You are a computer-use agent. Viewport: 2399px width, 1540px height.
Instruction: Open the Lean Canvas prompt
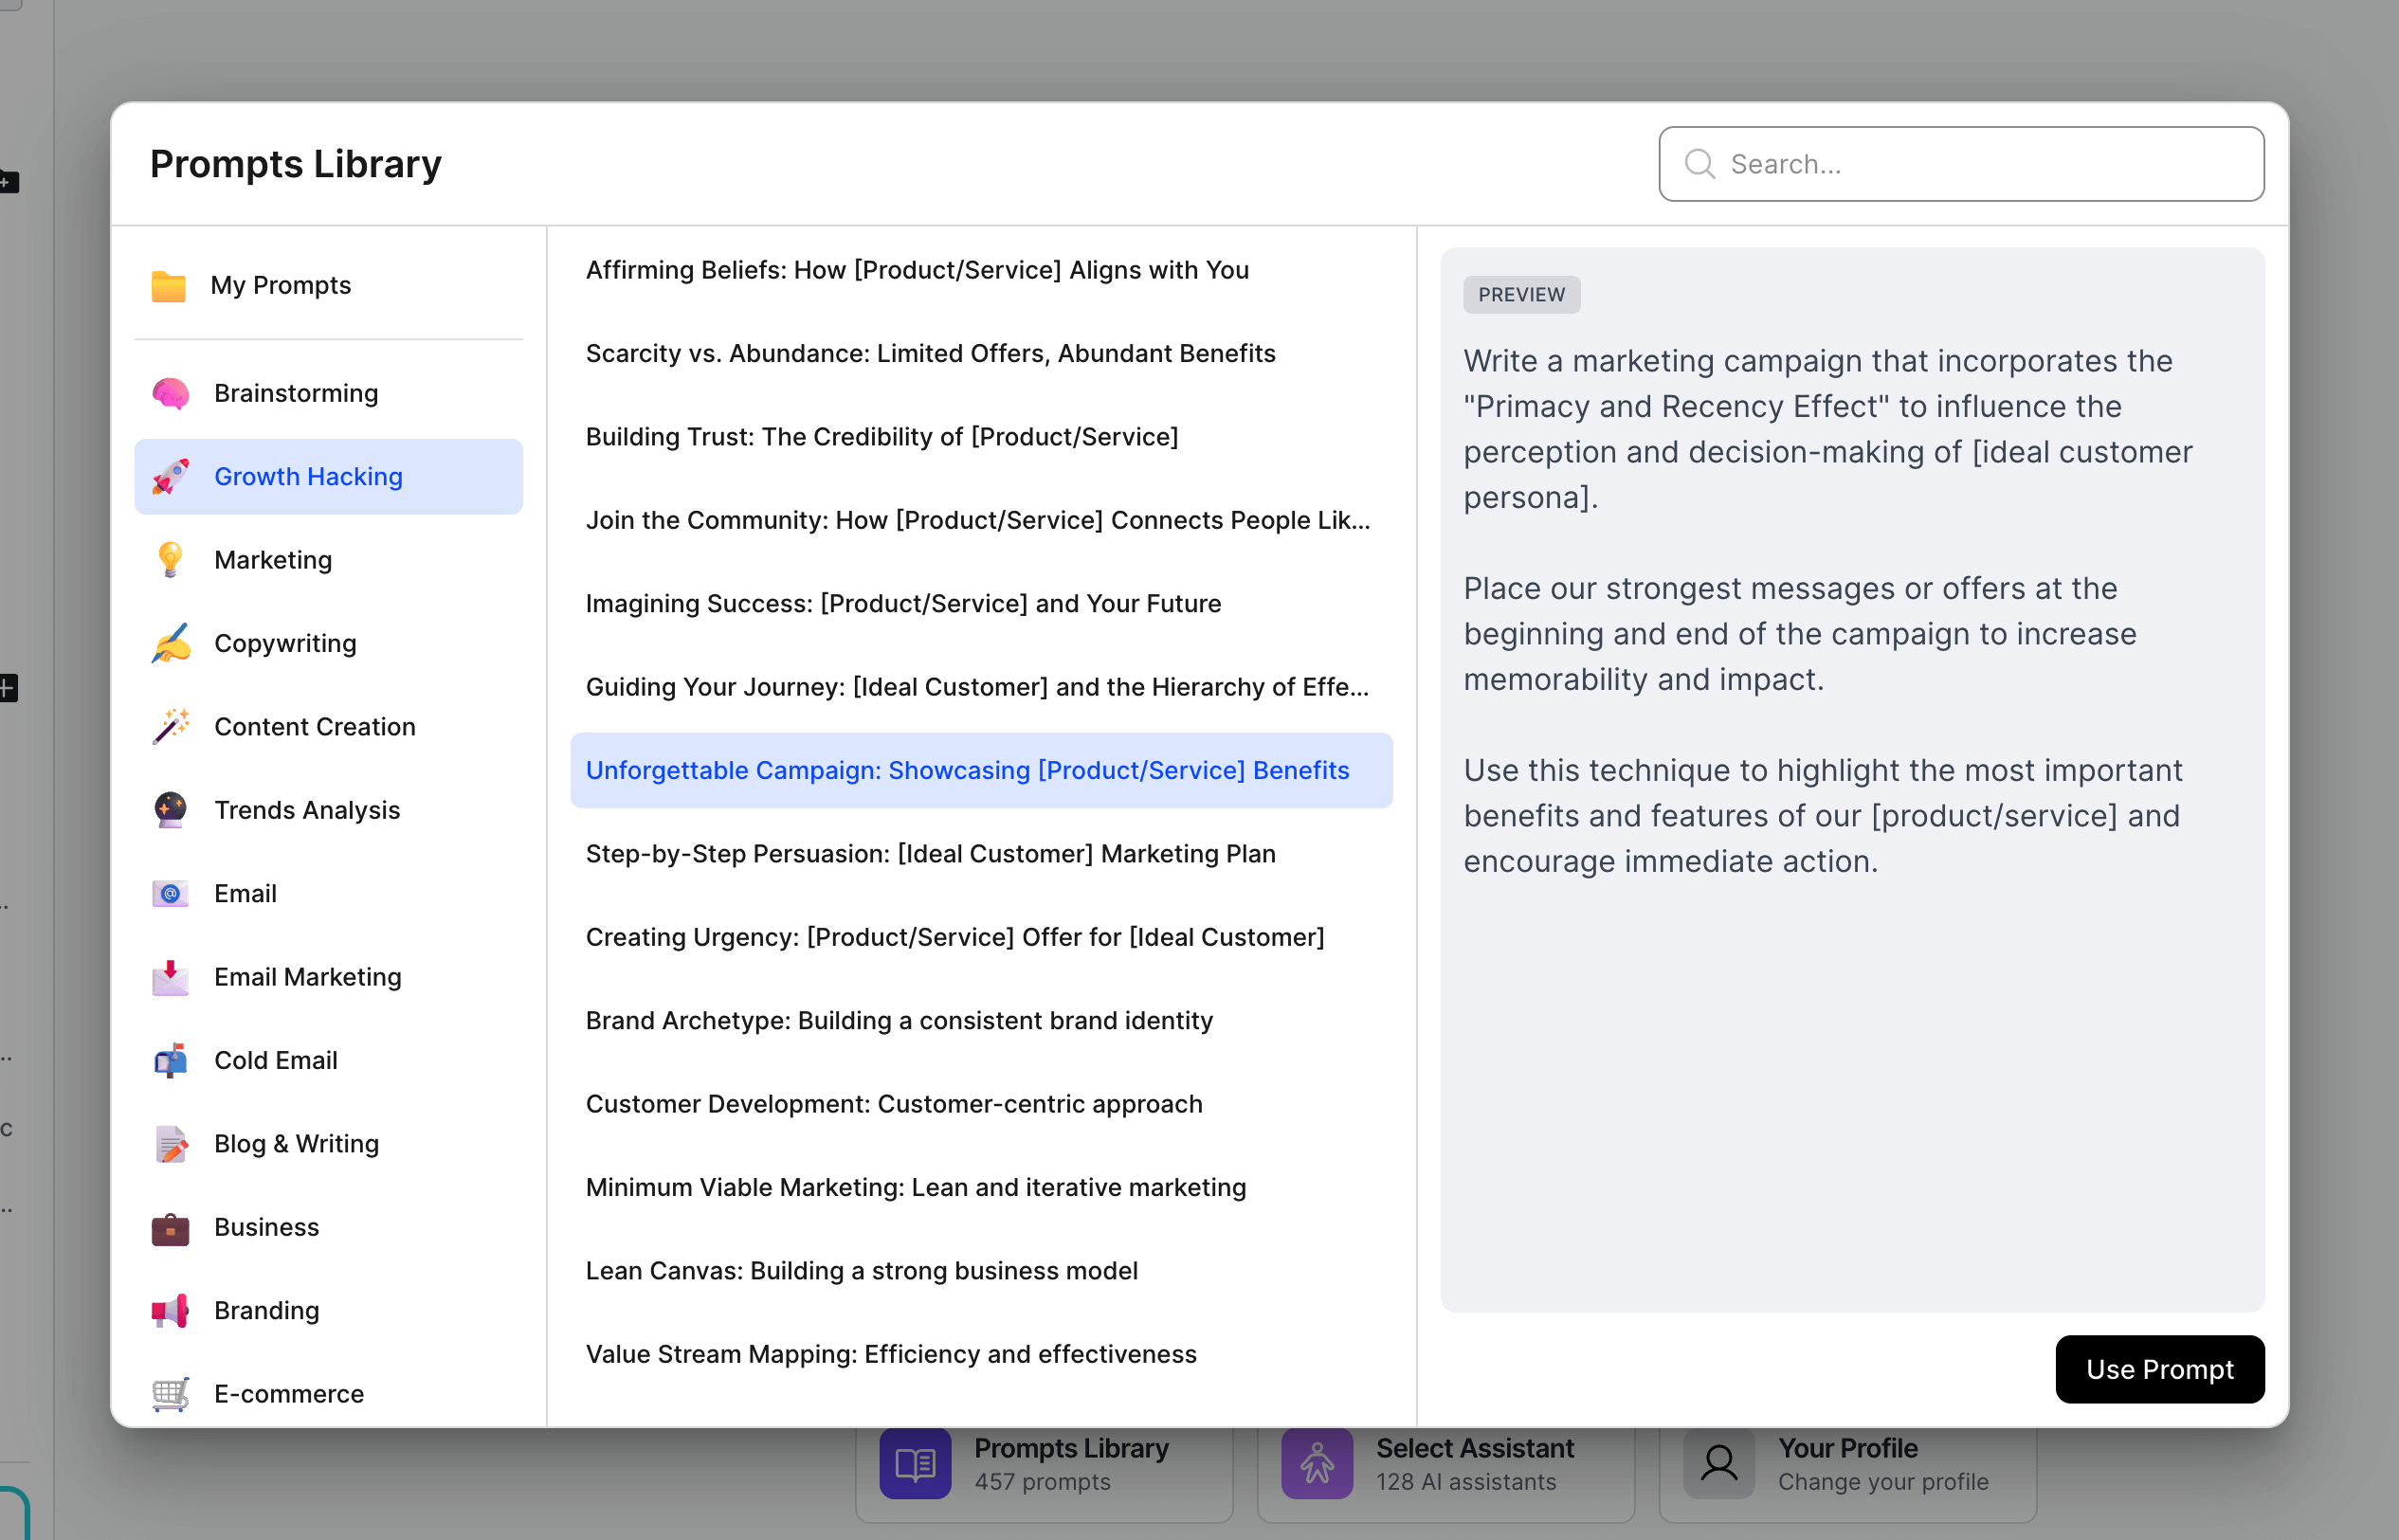[x=862, y=1270]
